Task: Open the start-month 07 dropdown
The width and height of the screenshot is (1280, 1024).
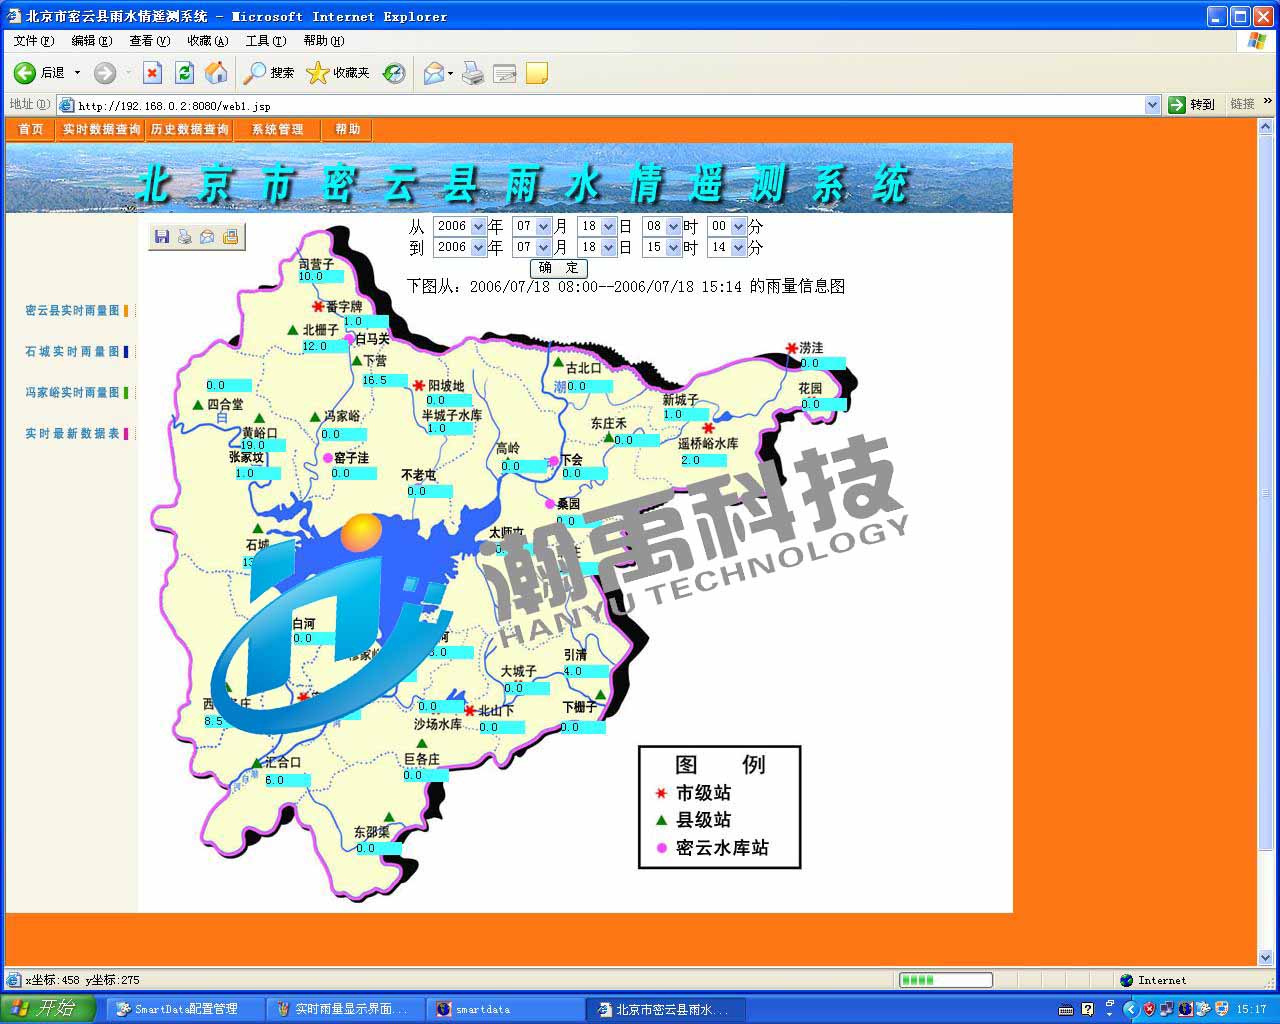Action: [543, 226]
